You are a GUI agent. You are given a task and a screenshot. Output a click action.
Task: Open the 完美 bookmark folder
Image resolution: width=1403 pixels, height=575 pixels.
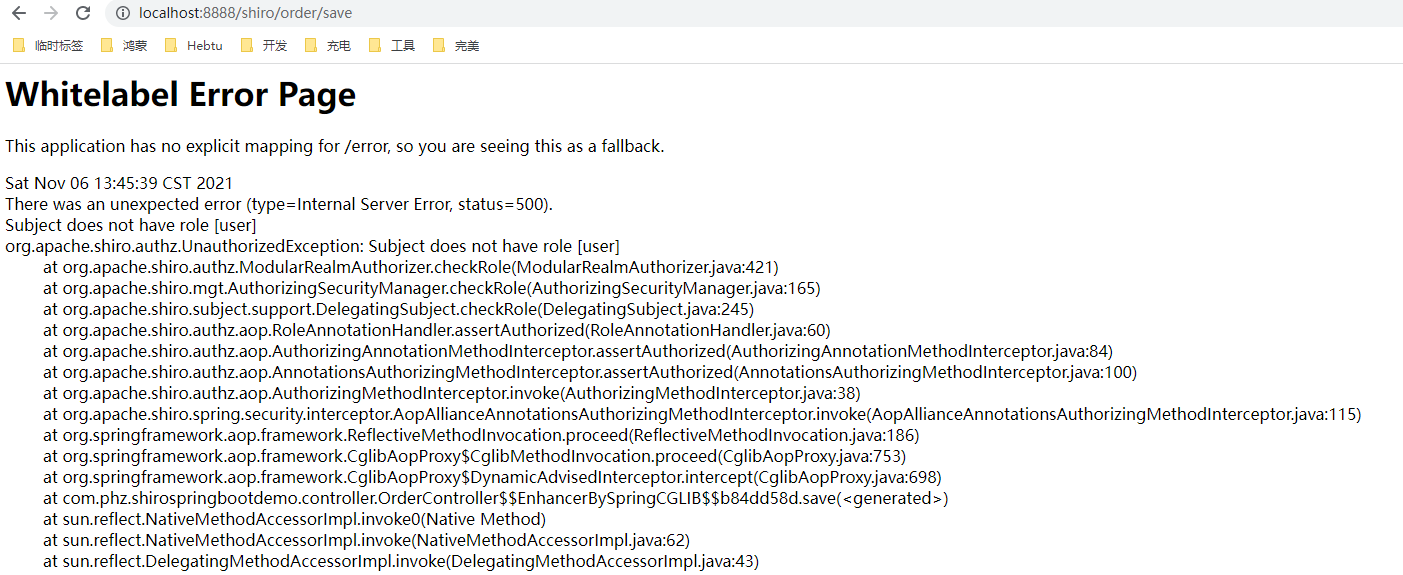(x=456, y=46)
